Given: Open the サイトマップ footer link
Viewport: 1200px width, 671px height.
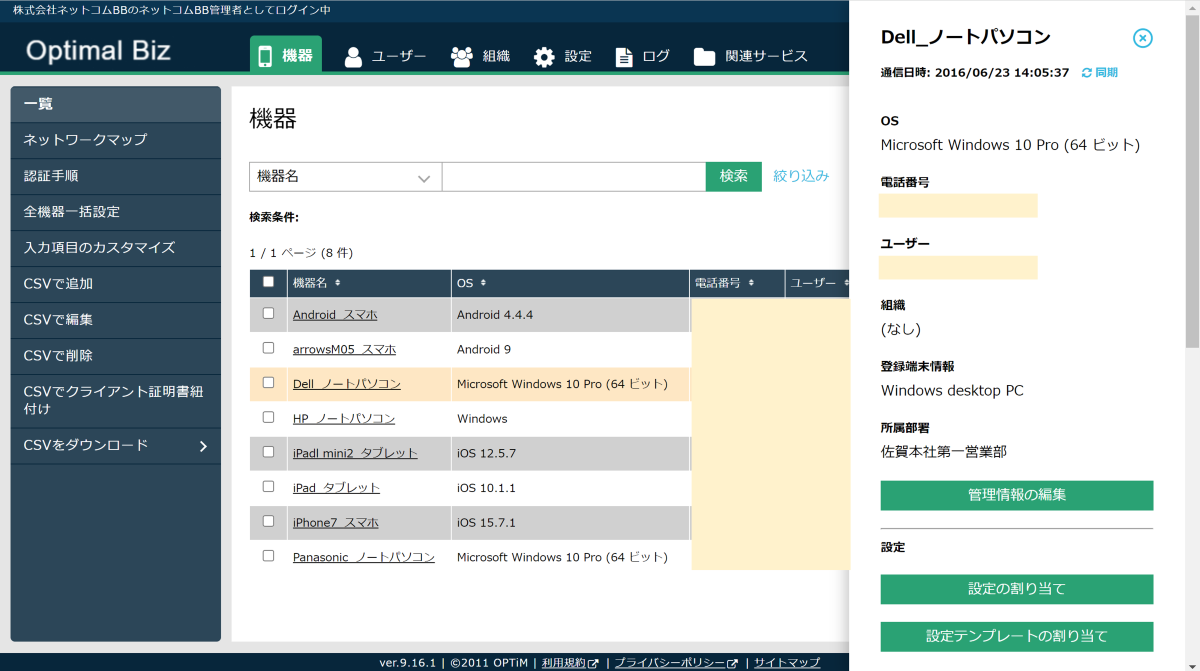Looking at the screenshot, I should [787, 663].
